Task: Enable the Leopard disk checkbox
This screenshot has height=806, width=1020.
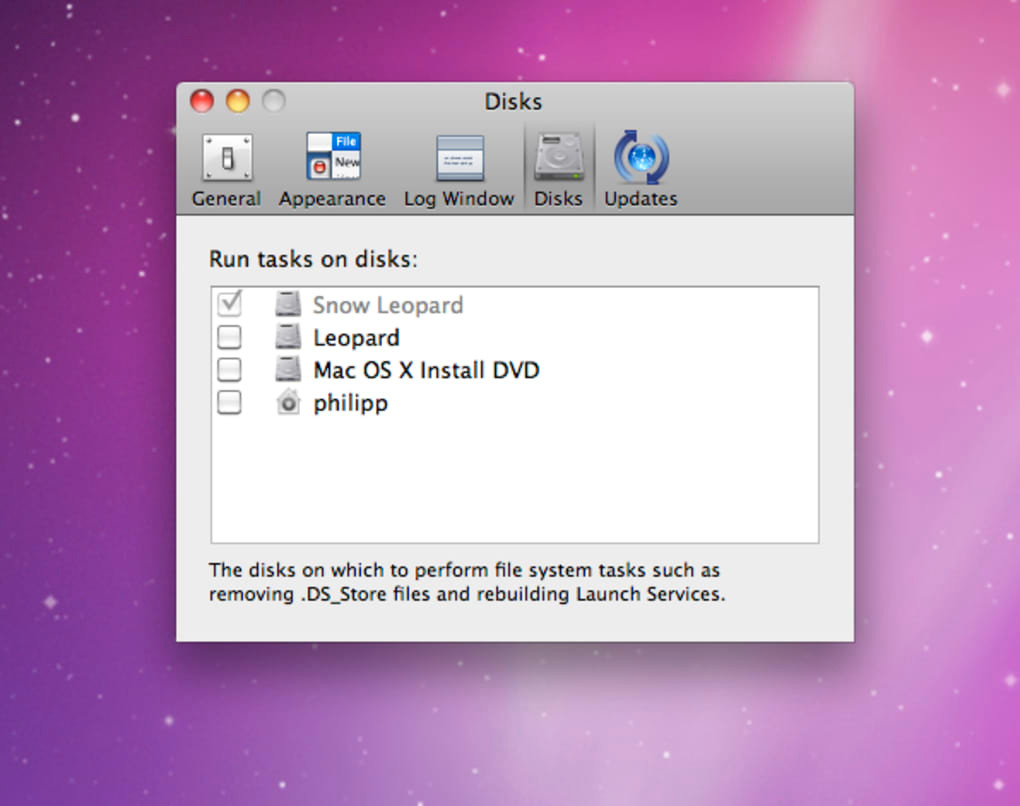Action: (x=229, y=337)
